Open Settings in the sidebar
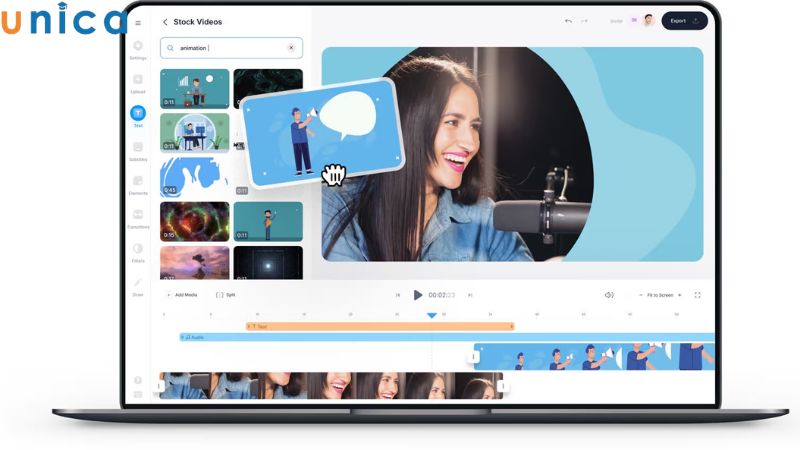Viewport: 800px width, 450px height. (138, 49)
